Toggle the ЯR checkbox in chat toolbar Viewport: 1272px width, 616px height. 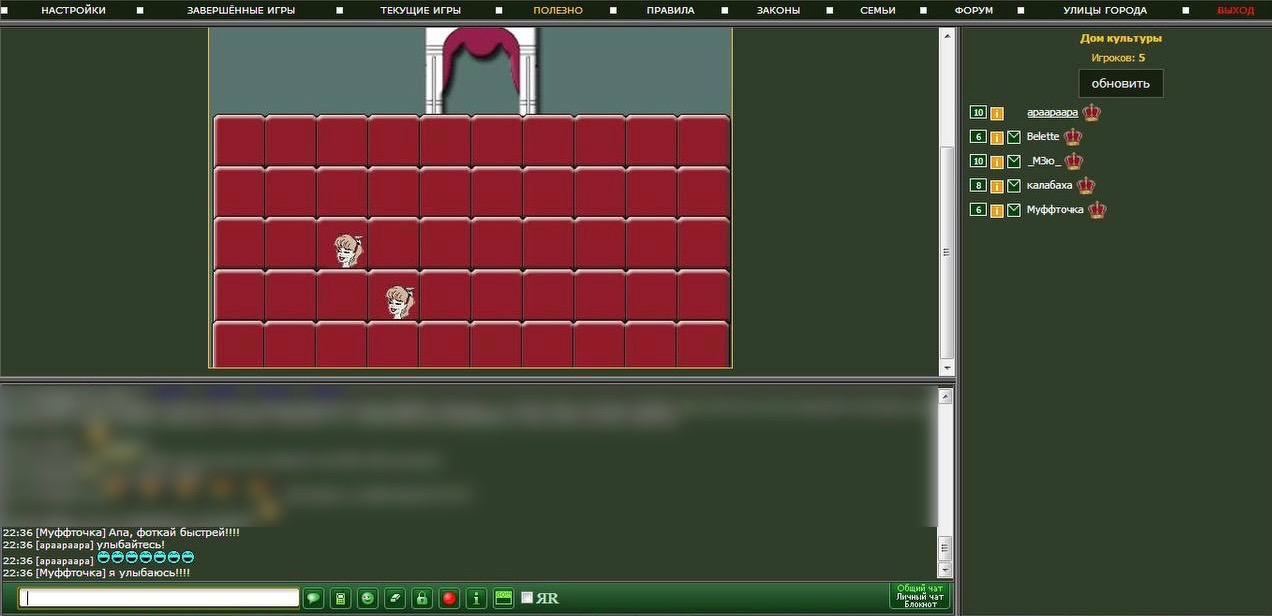(x=527, y=598)
